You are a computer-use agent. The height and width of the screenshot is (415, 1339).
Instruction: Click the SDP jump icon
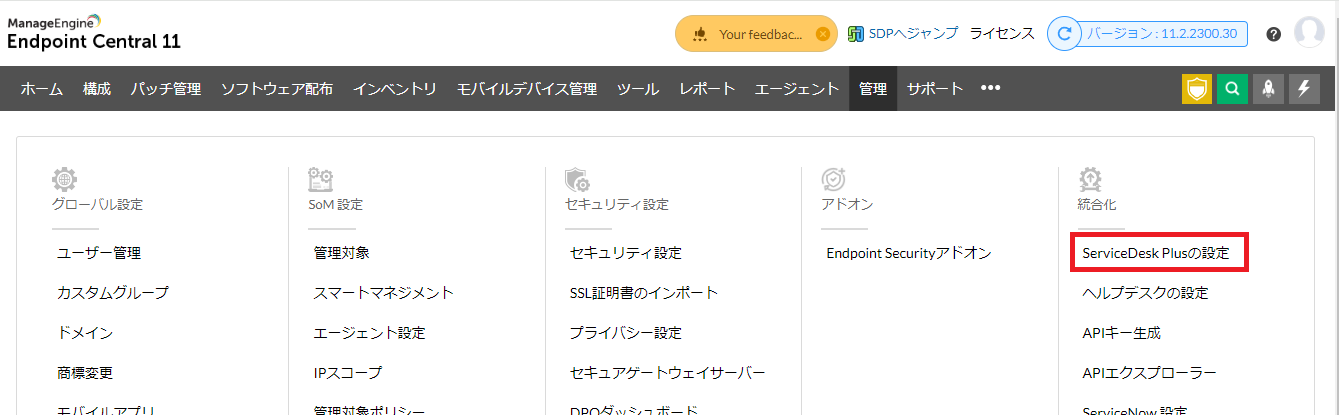point(855,33)
